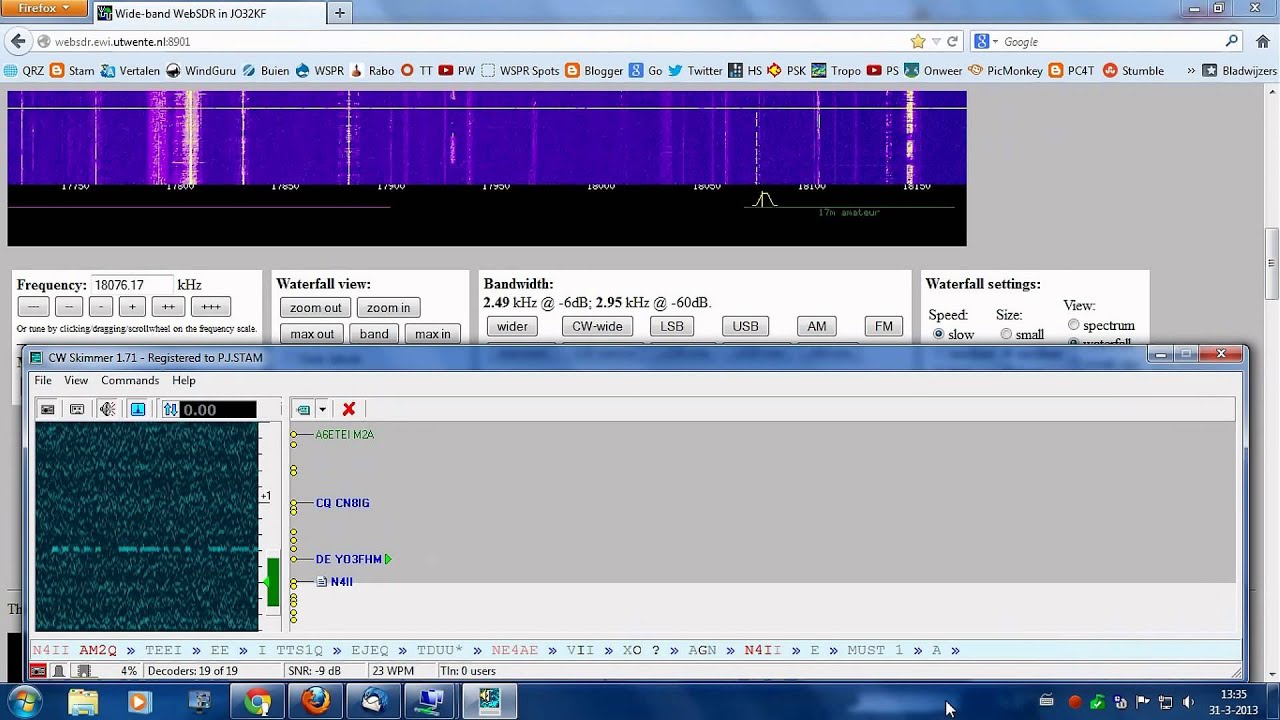Click the note icon beside N4II callsign
The height and width of the screenshot is (720, 1280).
322,581
